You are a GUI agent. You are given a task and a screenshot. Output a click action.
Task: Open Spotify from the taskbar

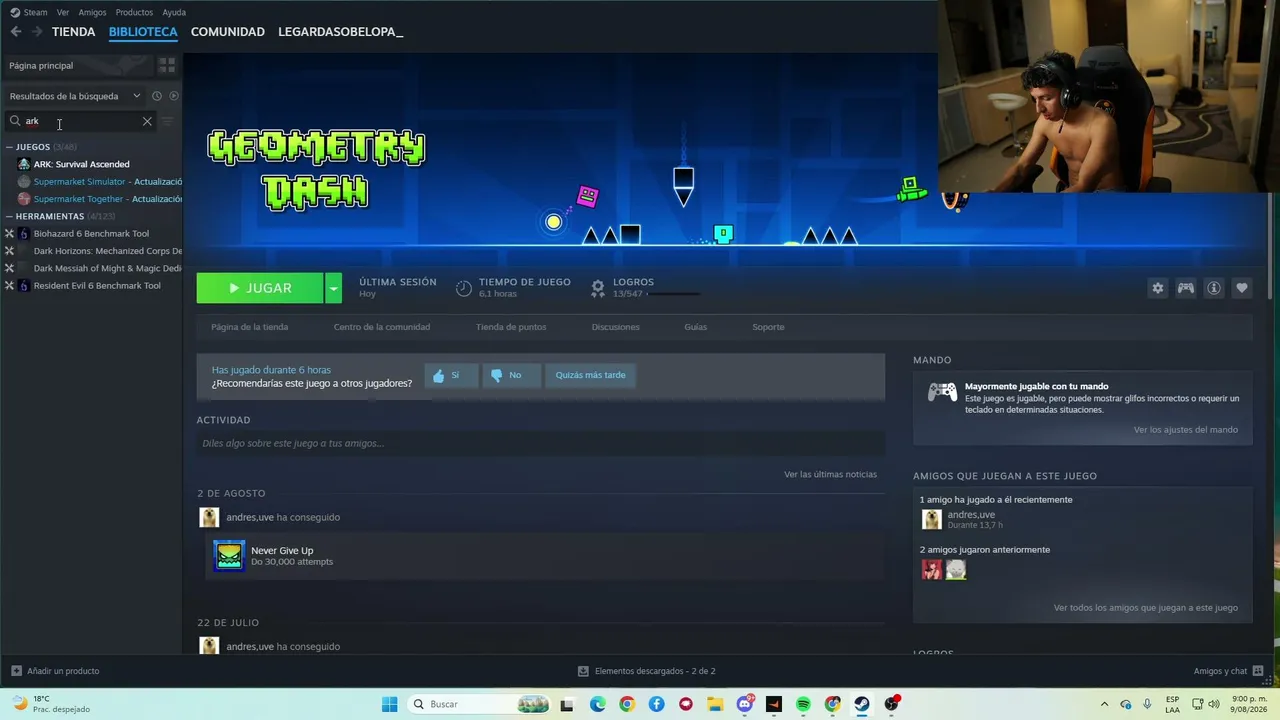pyautogui.click(x=803, y=704)
